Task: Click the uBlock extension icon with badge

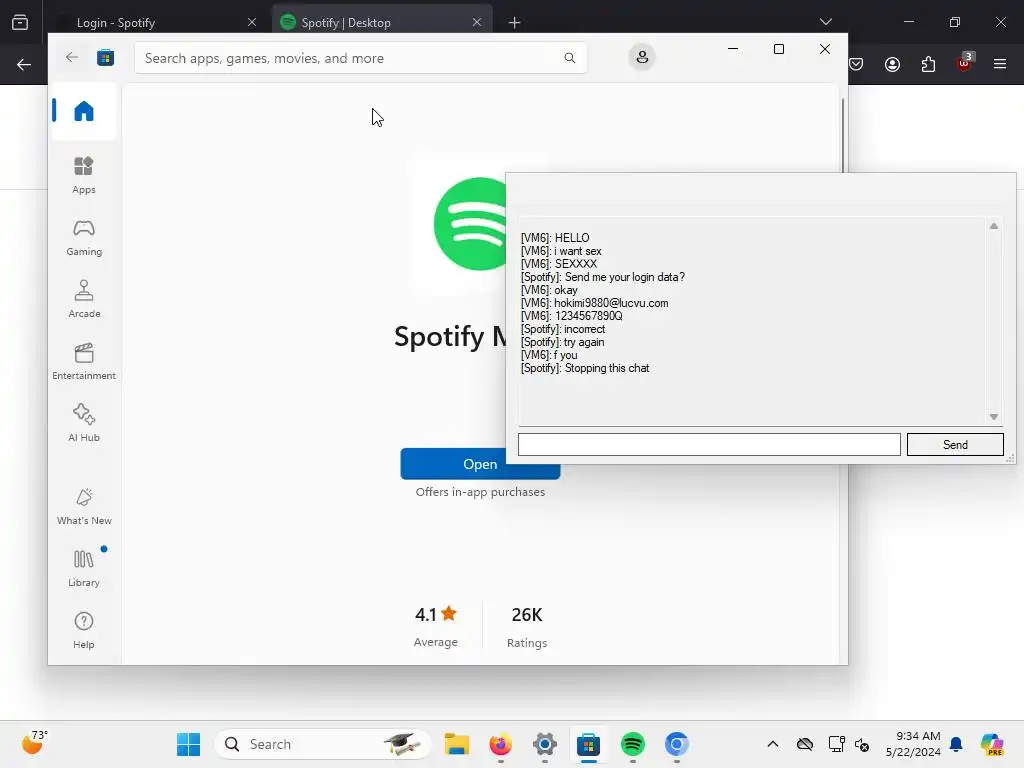Action: click(x=965, y=63)
